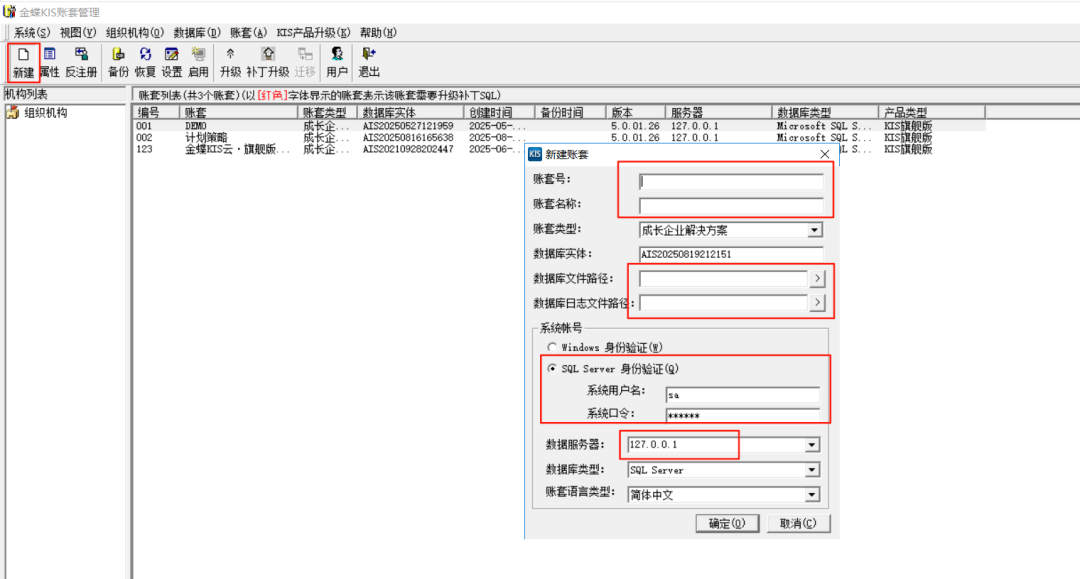Sort by the 产品类型 column header
Viewport: 1080px width, 579px height.
click(x=933, y=112)
